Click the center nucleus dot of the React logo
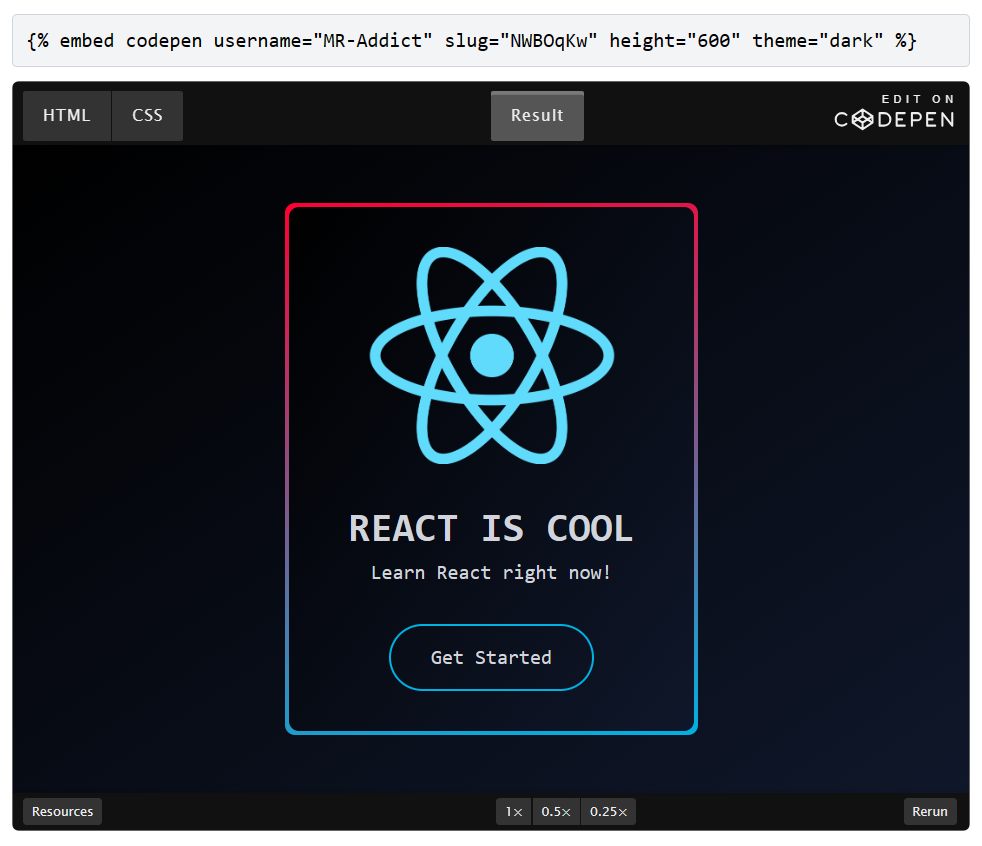 491,355
